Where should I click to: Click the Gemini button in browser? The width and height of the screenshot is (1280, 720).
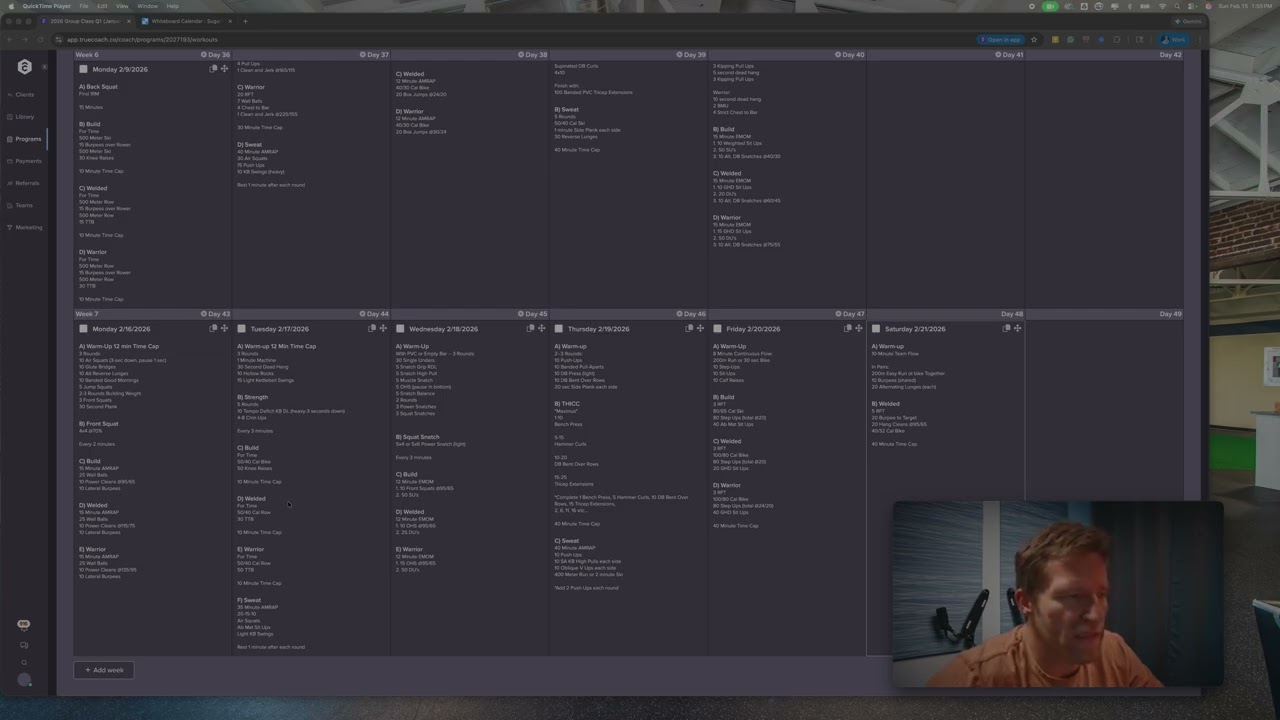tap(1189, 21)
